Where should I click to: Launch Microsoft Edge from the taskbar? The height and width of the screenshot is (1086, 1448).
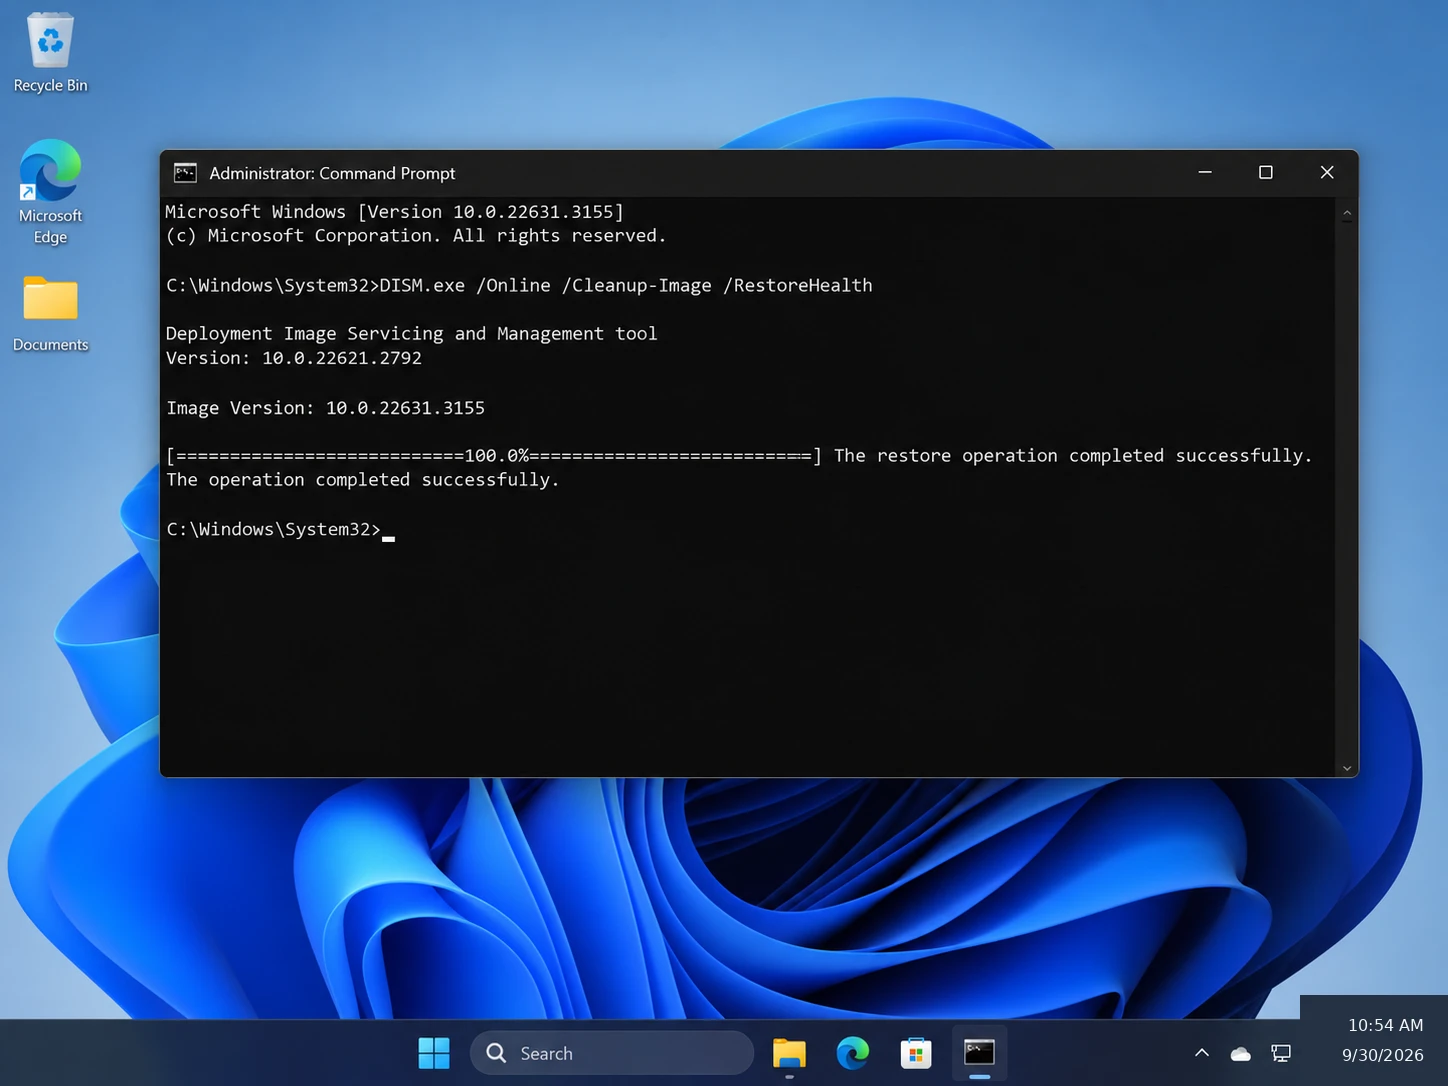tap(852, 1053)
